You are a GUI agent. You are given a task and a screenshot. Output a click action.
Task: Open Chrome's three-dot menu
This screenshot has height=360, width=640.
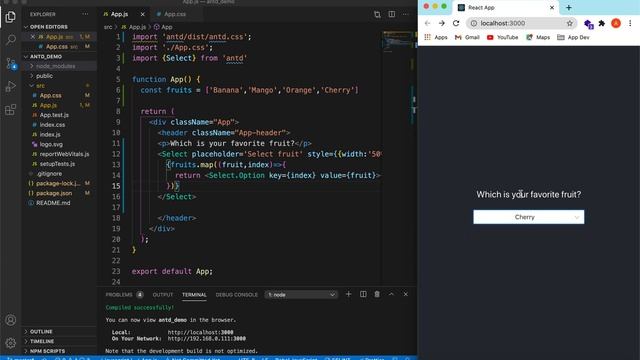[x=630, y=24]
